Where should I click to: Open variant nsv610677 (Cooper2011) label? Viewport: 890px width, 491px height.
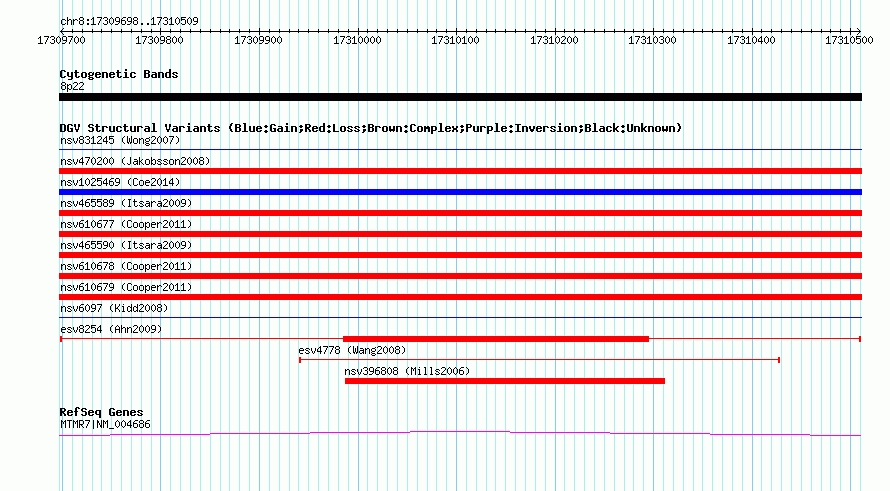[x=126, y=224]
